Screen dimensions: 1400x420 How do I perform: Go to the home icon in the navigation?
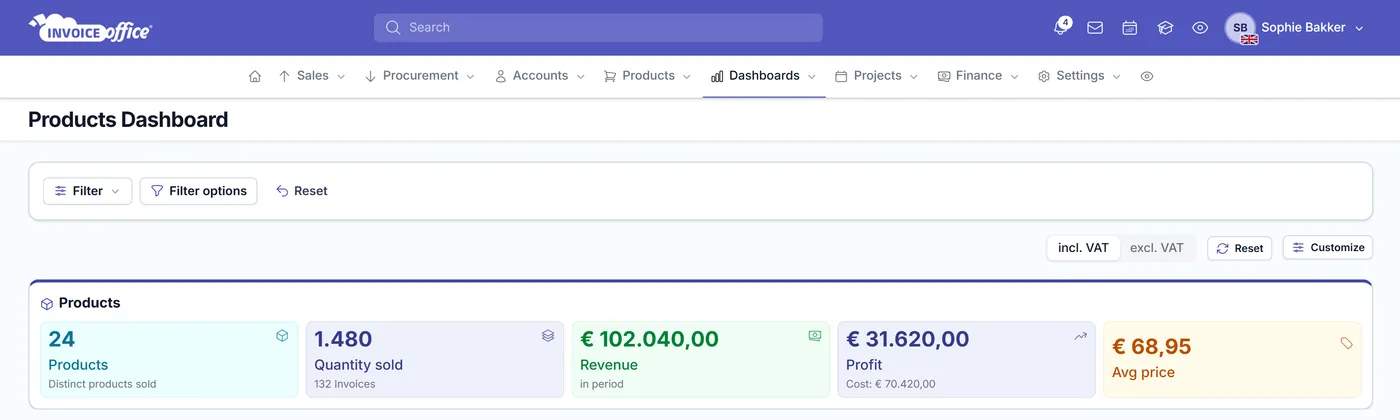255,76
